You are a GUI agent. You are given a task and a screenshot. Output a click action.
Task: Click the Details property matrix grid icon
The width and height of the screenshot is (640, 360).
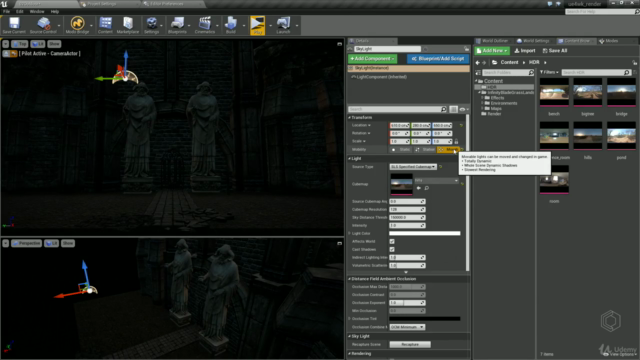pos(453,109)
